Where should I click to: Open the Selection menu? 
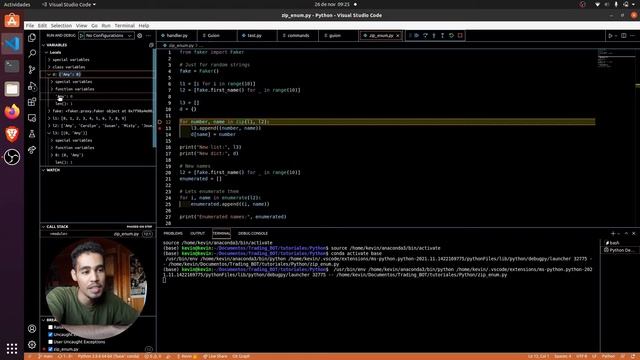pyautogui.click(x=61, y=25)
